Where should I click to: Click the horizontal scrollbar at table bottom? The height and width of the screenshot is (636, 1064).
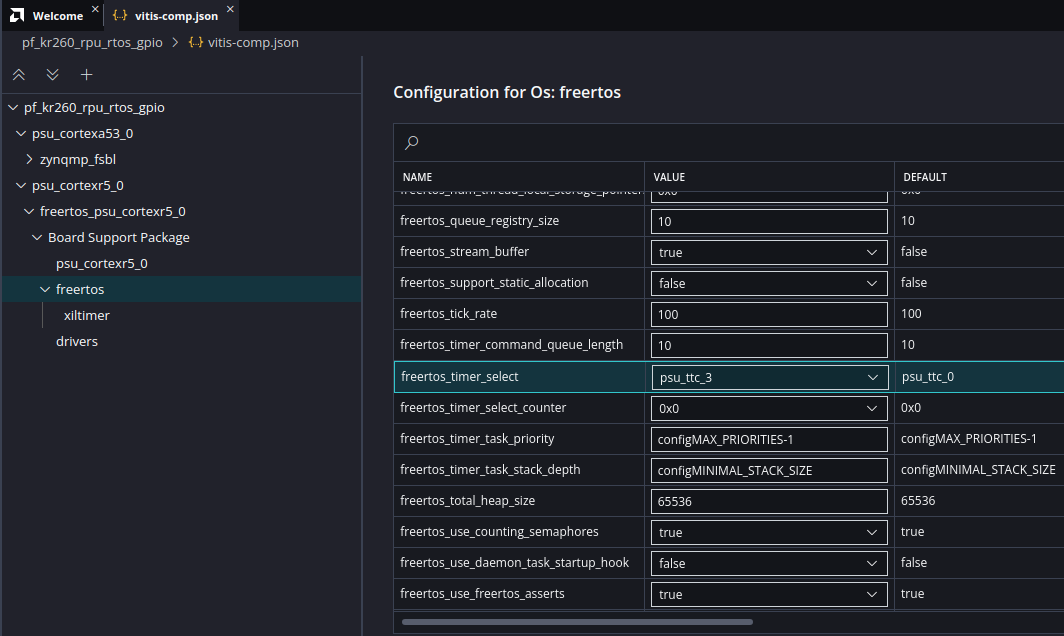click(577, 622)
